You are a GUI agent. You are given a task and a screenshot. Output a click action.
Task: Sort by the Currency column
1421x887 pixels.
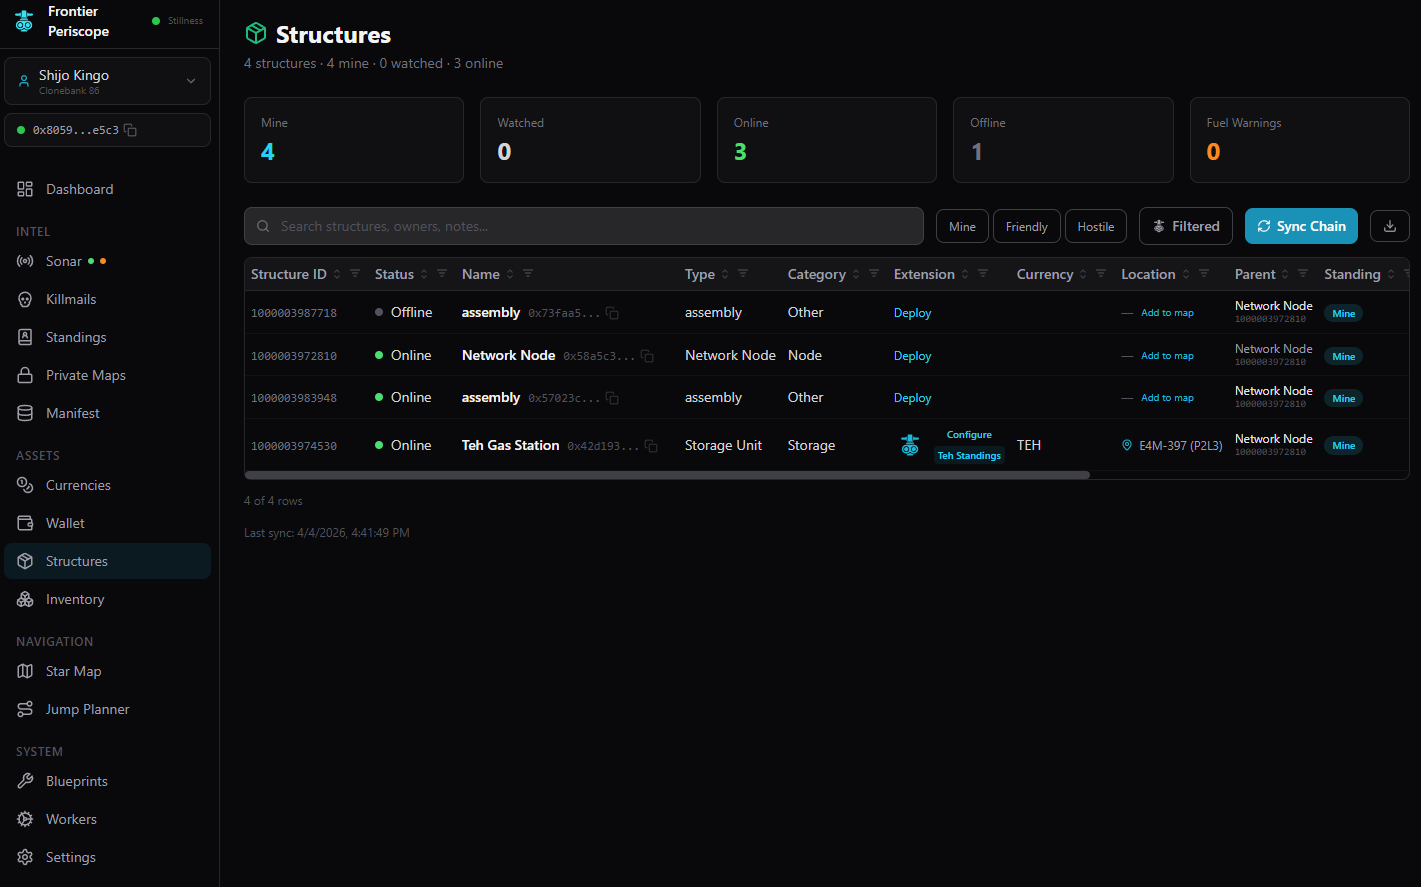(1083, 274)
